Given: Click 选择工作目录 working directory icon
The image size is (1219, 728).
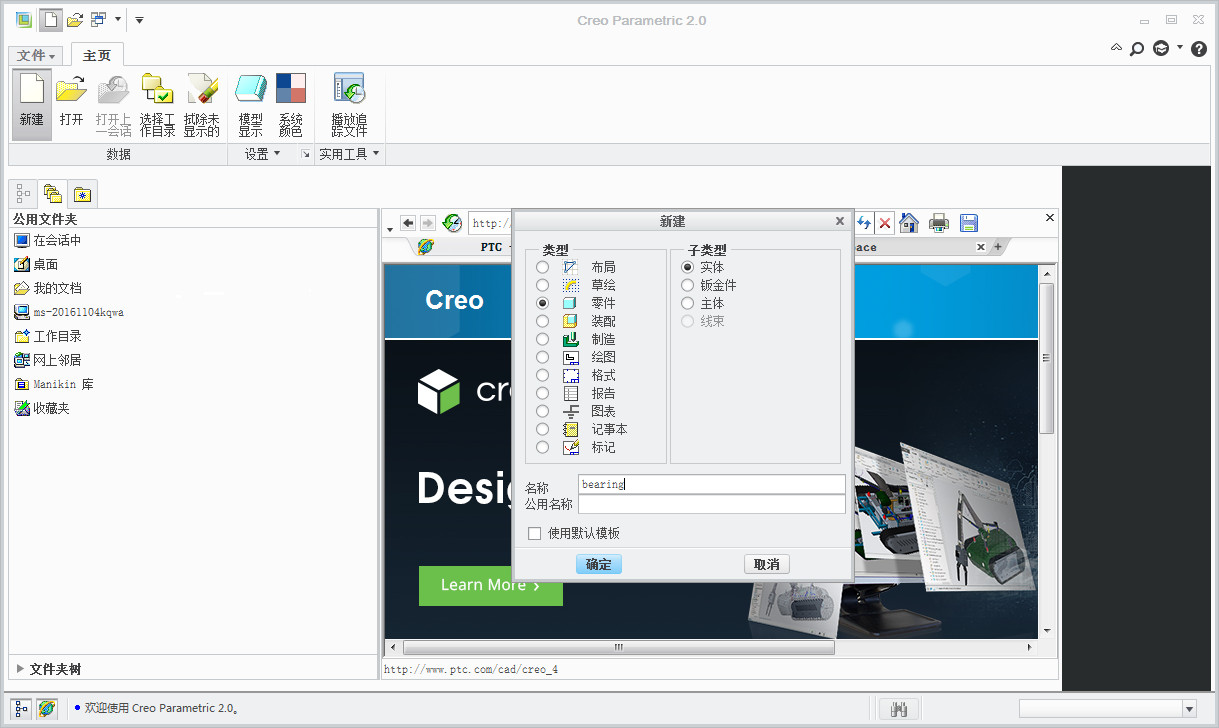Looking at the screenshot, I should coord(157,104).
